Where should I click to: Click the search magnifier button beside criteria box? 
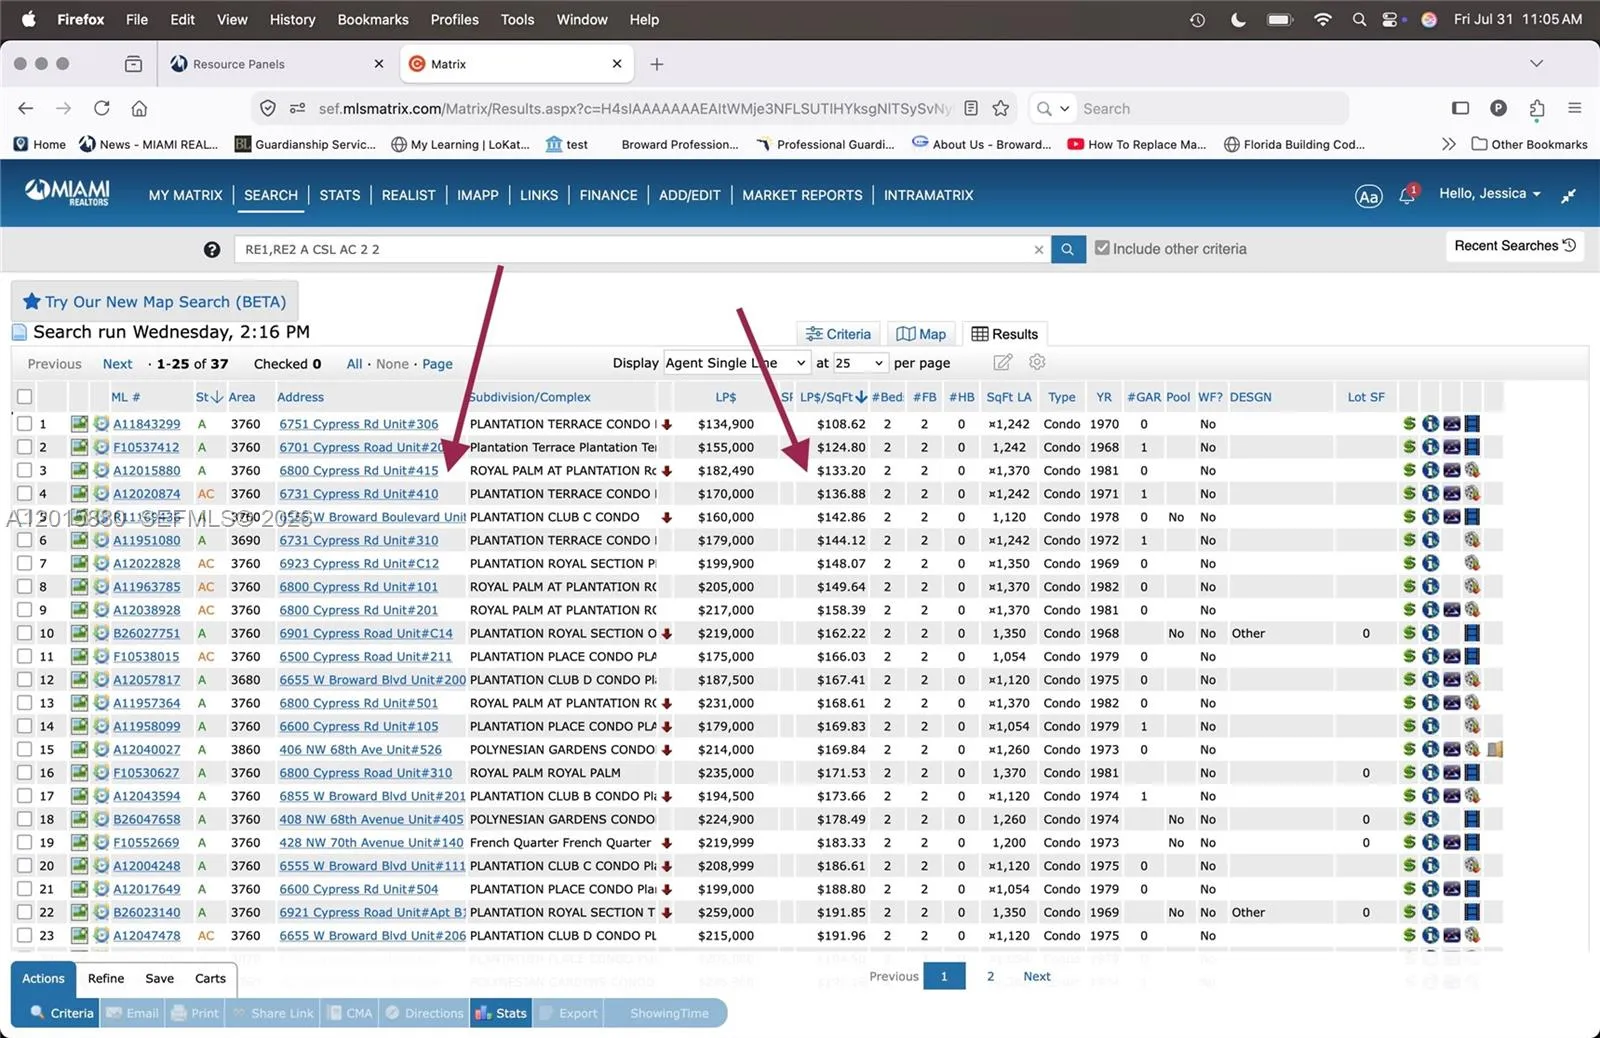1068,249
